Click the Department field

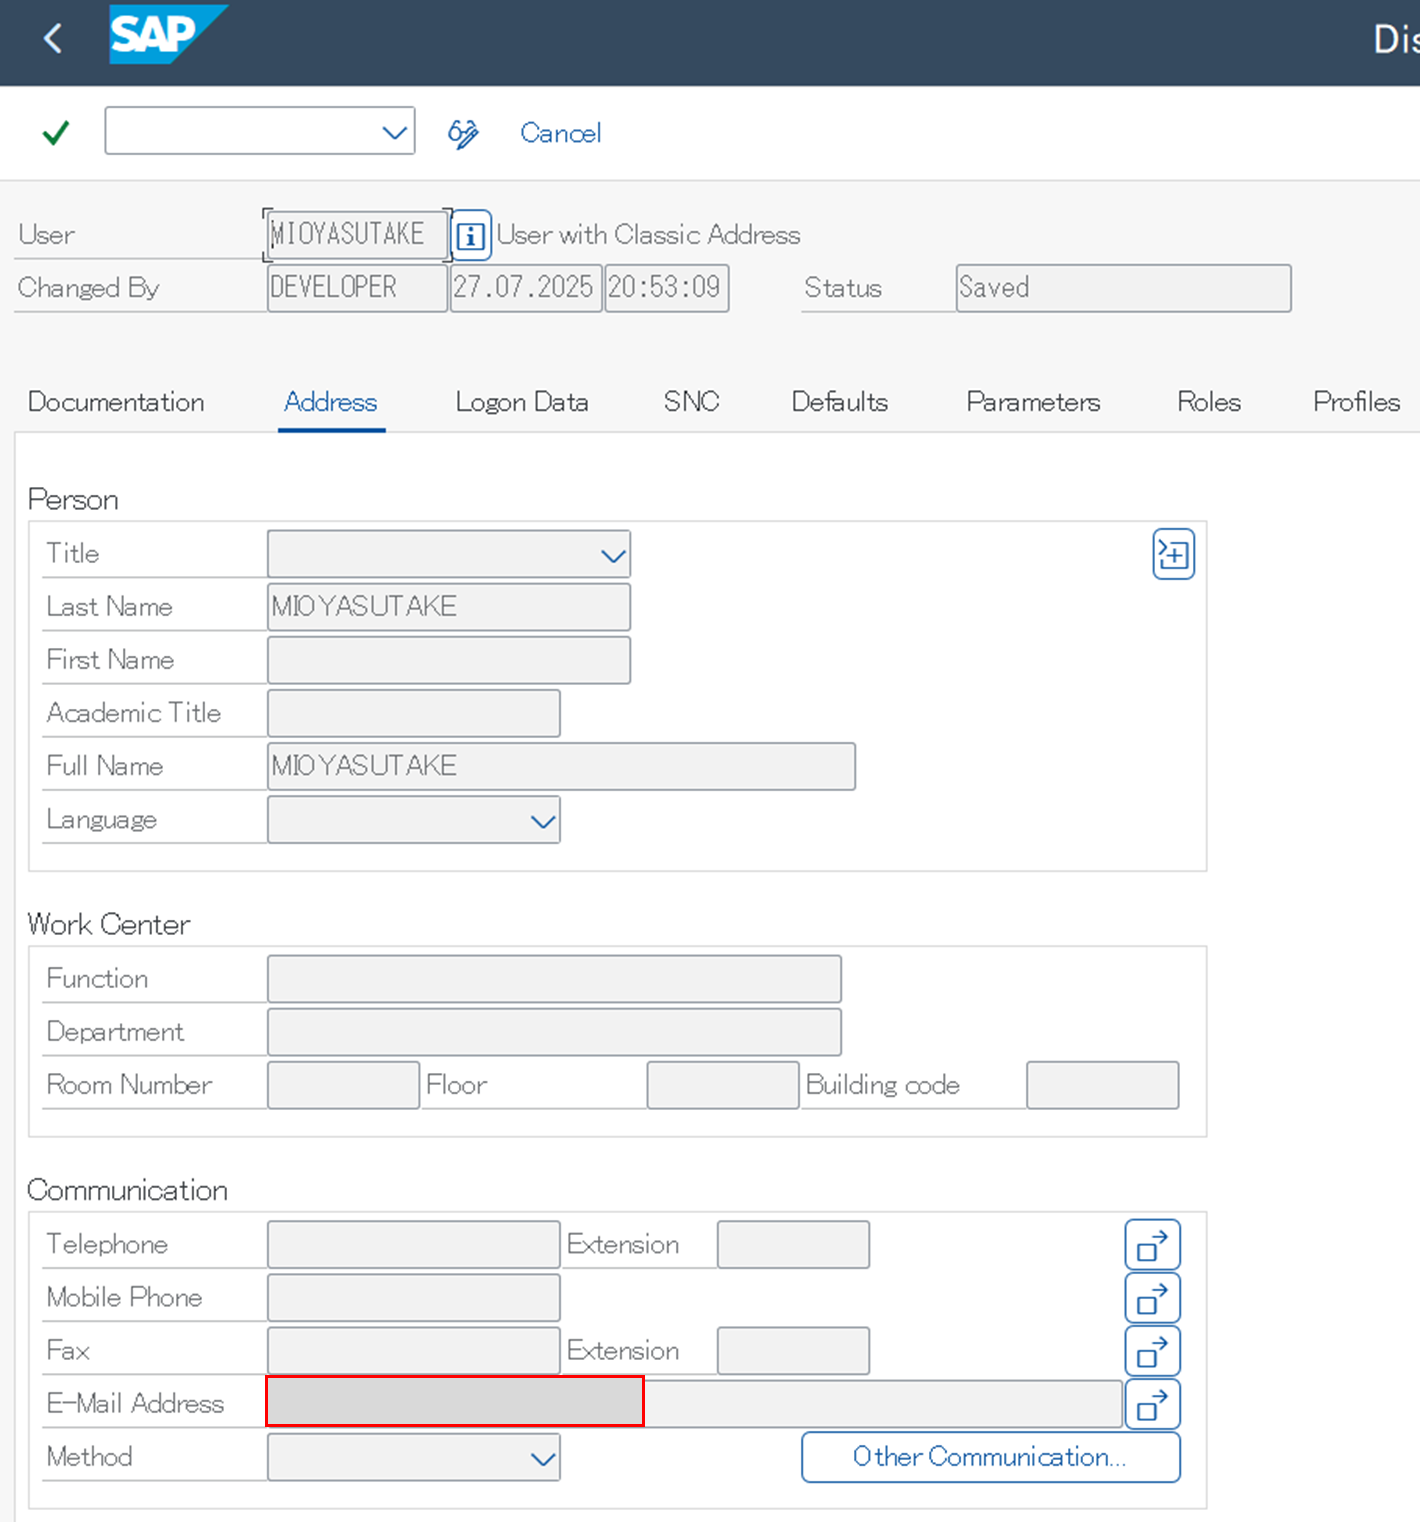(554, 1032)
